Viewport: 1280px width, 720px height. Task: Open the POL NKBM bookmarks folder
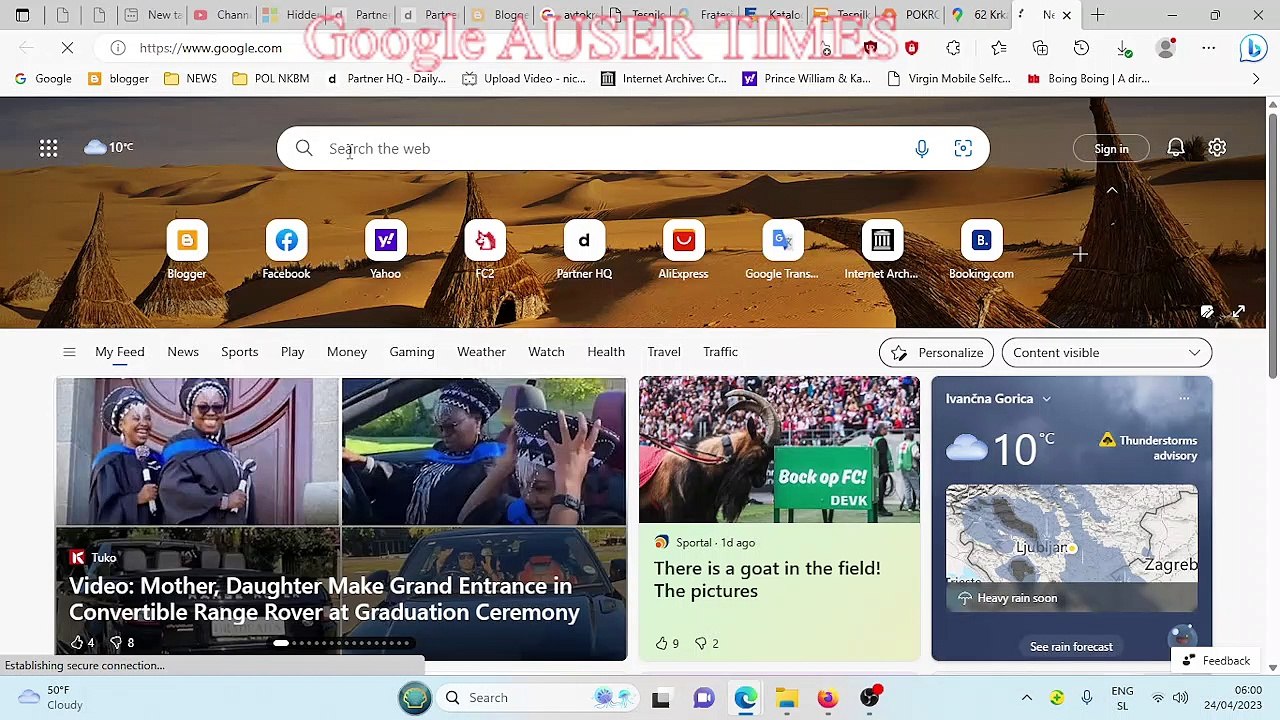(270, 78)
